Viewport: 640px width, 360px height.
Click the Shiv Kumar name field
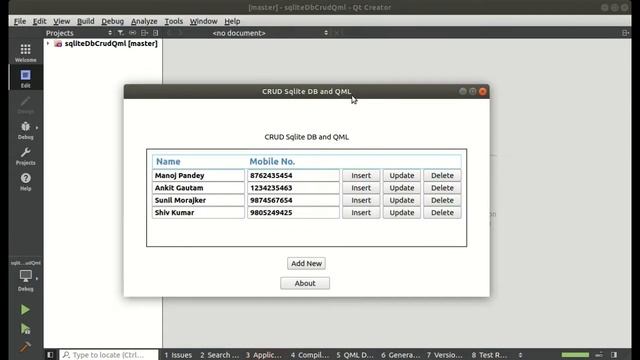click(198, 212)
